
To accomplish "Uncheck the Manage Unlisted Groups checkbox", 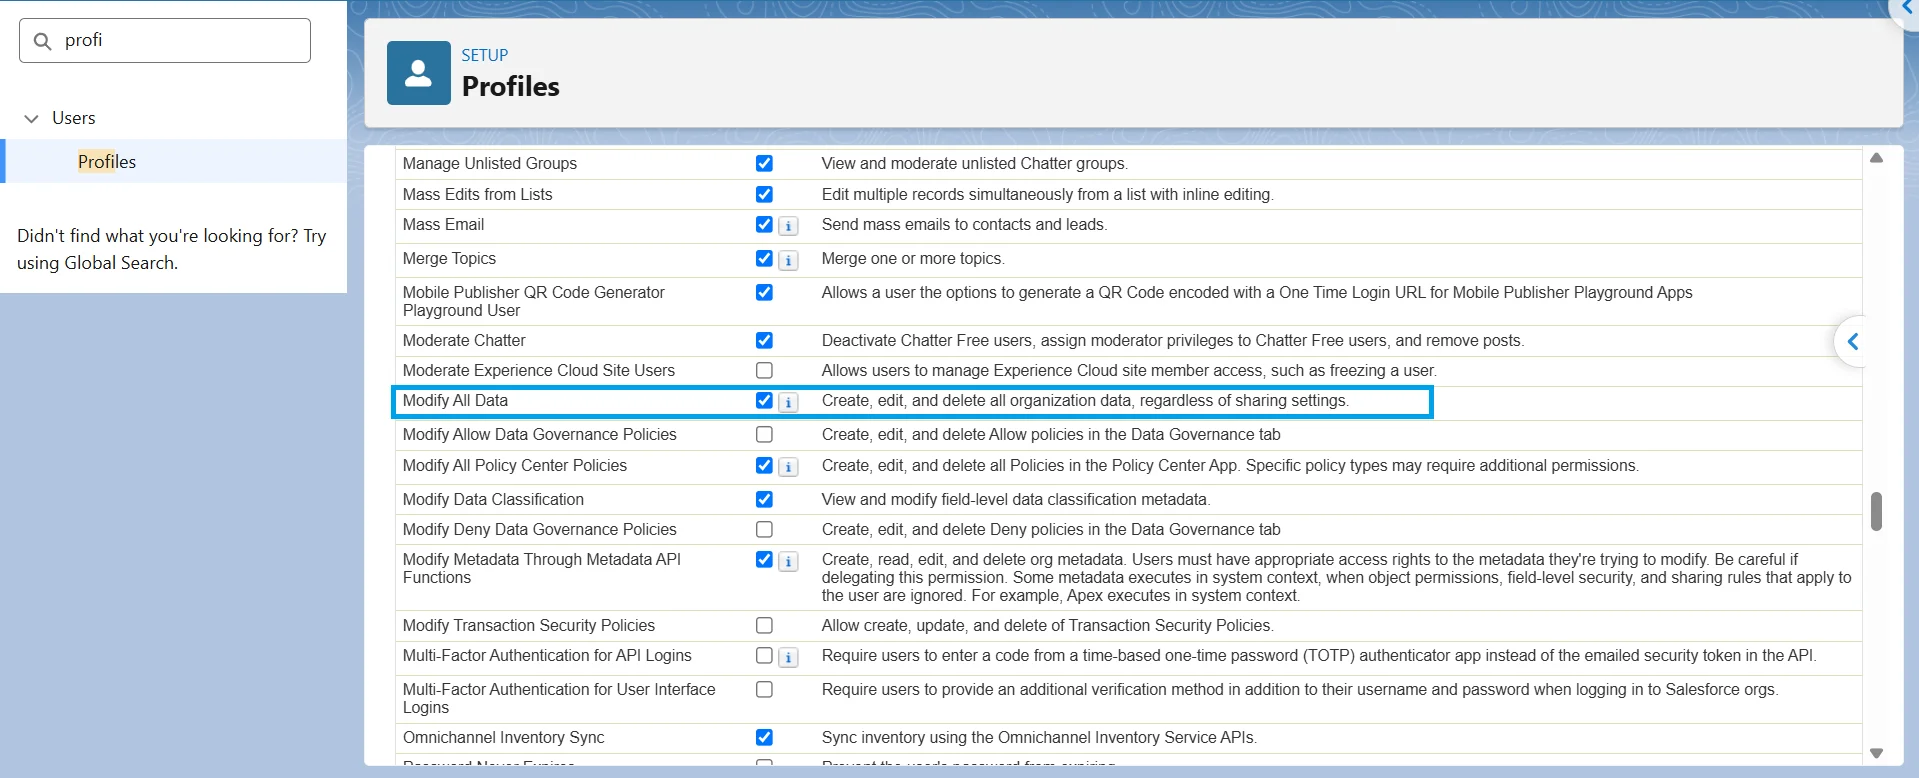I will (x=764, y=163).
